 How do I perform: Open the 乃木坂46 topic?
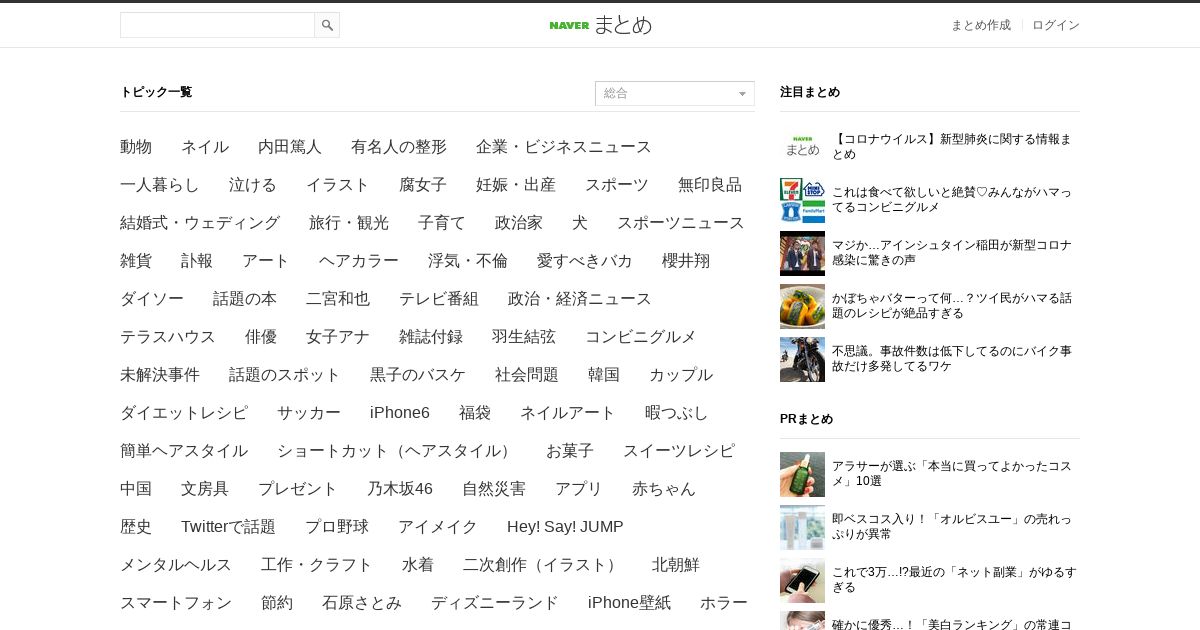point(400,489)
